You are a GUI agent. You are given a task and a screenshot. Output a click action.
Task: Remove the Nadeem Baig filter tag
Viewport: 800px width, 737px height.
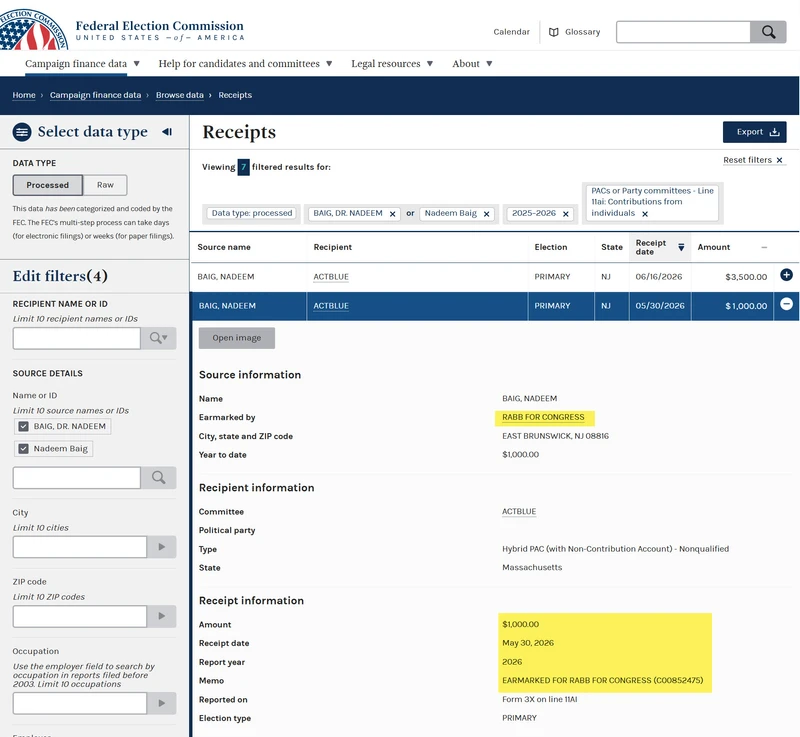tap(486, 214)
